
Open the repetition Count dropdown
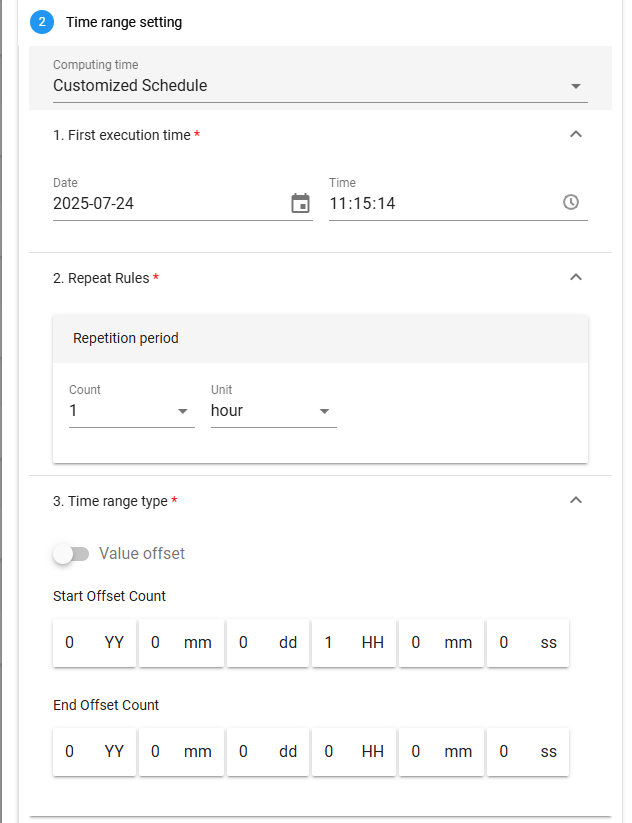[x=131, y=410]
